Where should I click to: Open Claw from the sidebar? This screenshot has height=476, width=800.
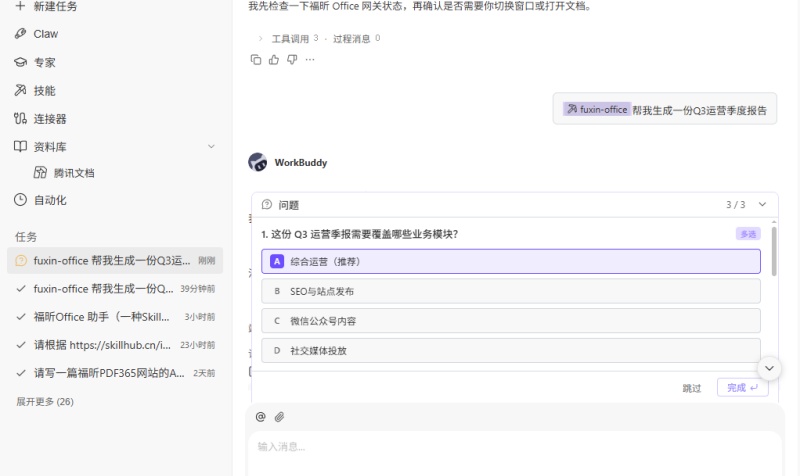click(45, 34)
